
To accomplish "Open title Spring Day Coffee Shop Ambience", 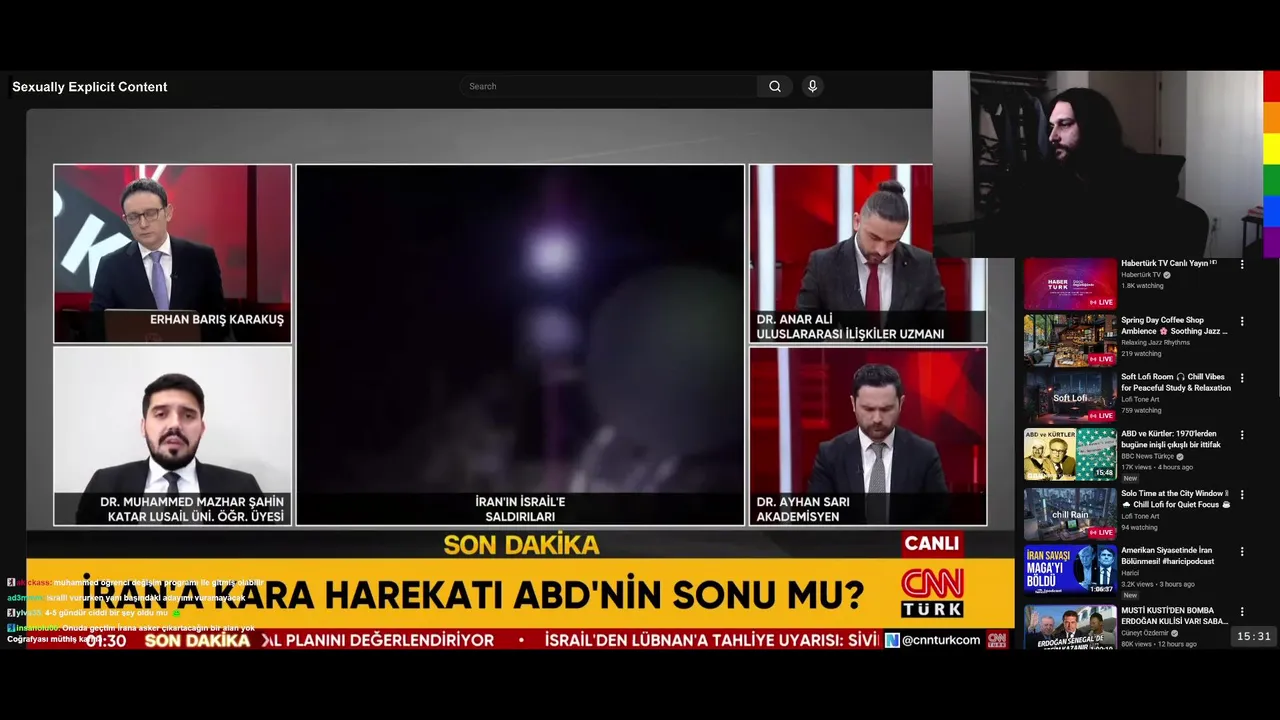I will pos(1175,325).
